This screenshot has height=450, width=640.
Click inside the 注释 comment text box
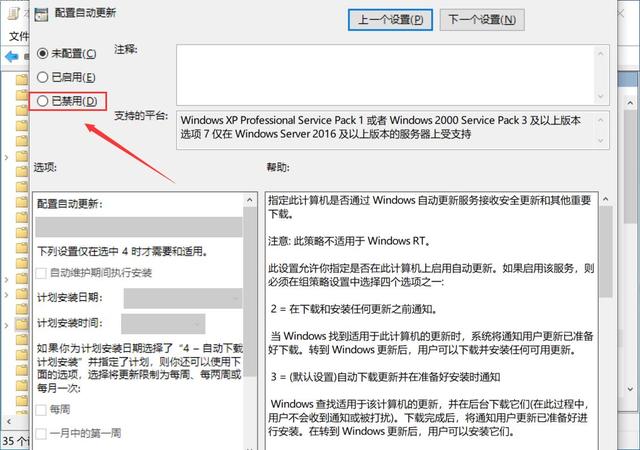(x=385, y=75)
